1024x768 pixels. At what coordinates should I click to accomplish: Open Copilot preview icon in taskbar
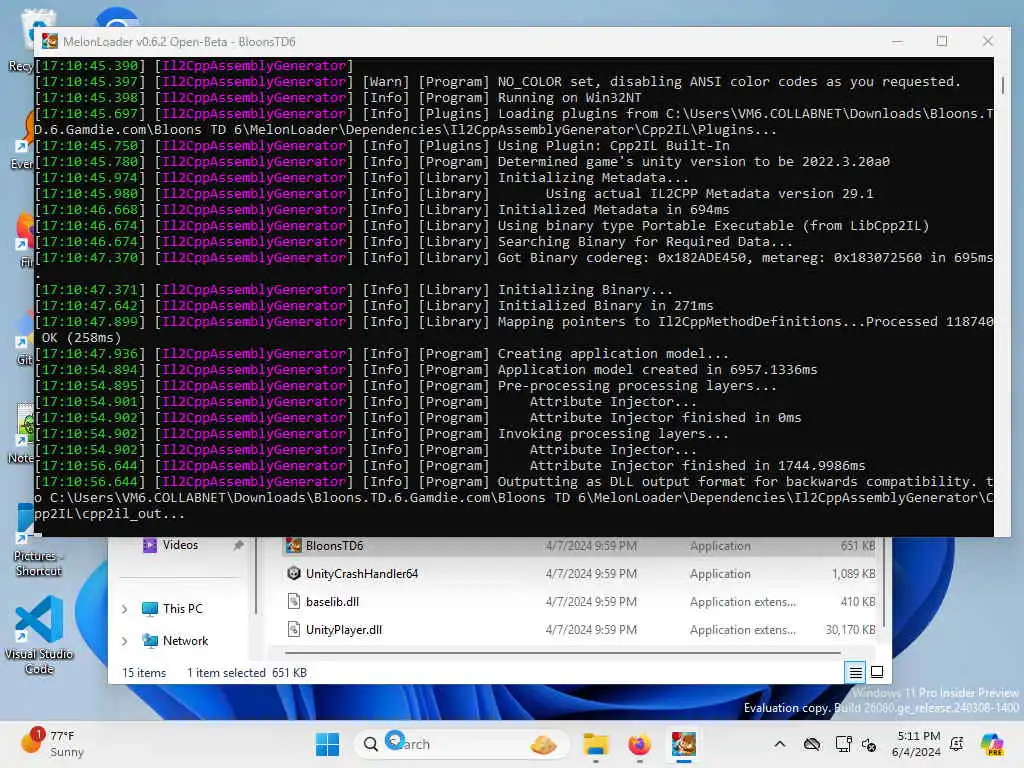click(992, 744)
